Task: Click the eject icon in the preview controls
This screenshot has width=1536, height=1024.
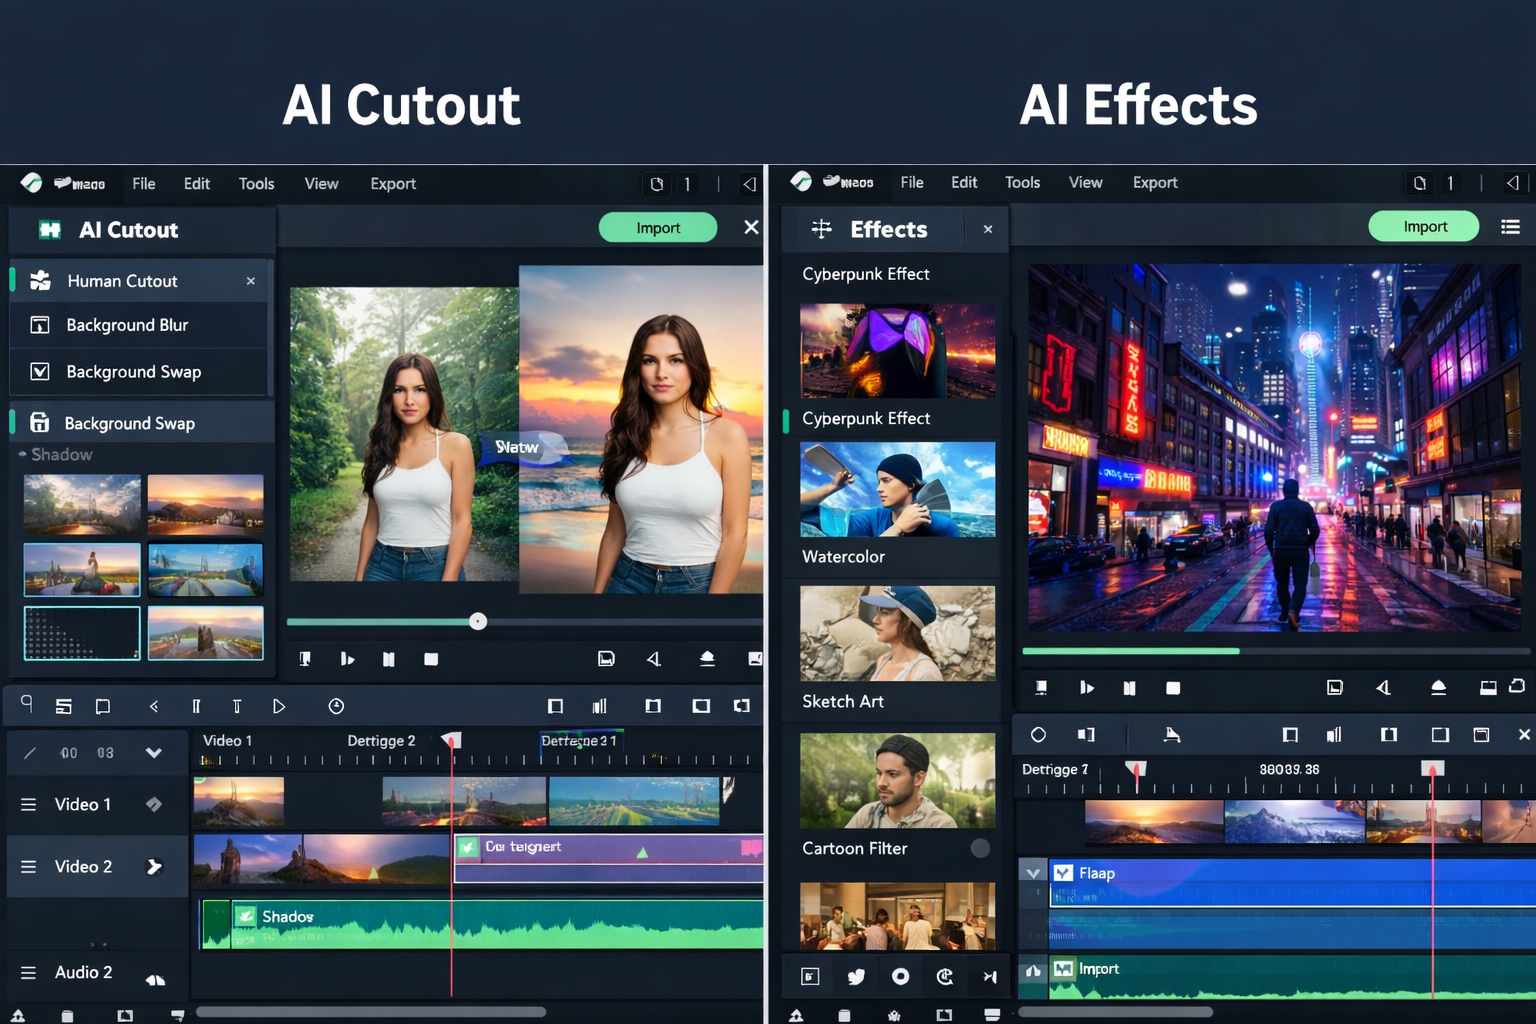Action: click(708, 659)
